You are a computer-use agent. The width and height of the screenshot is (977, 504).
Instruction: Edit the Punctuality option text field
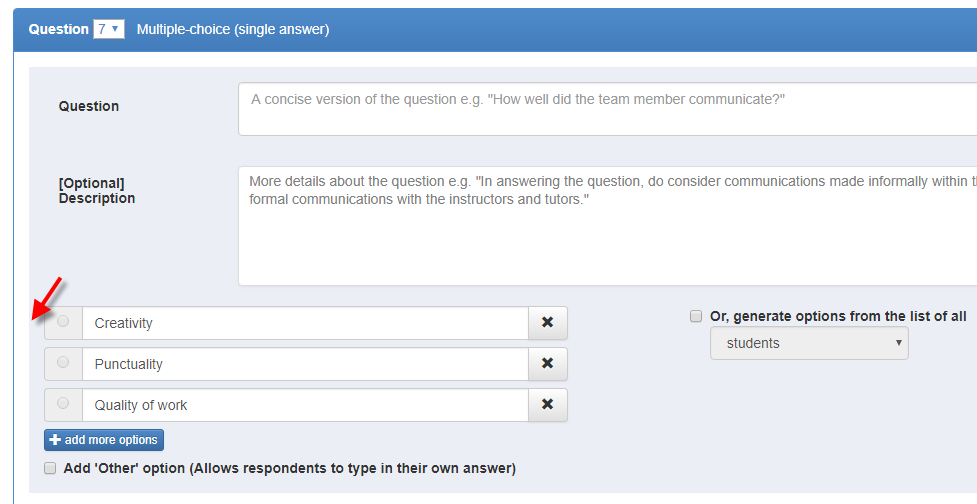(305, 364)
